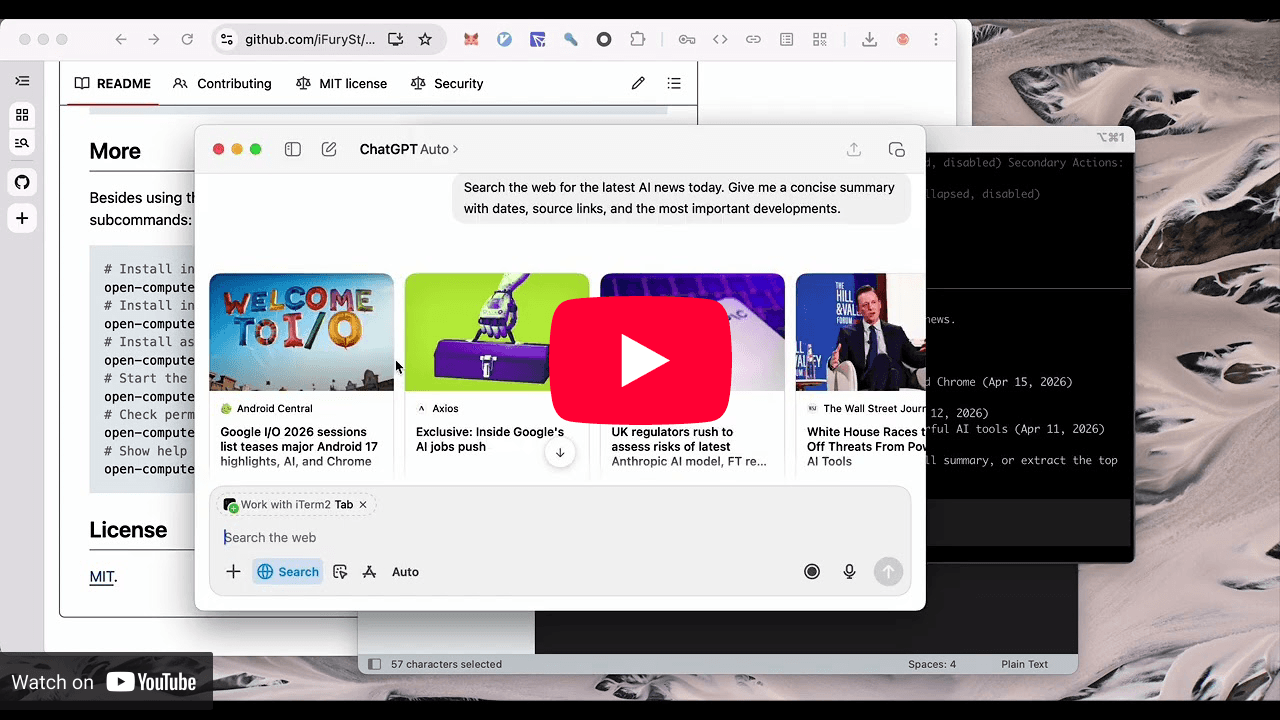Screen dimensions: 1280x720
Task: Jump to bottom with the down-arrow button
Action: (560, 453)
